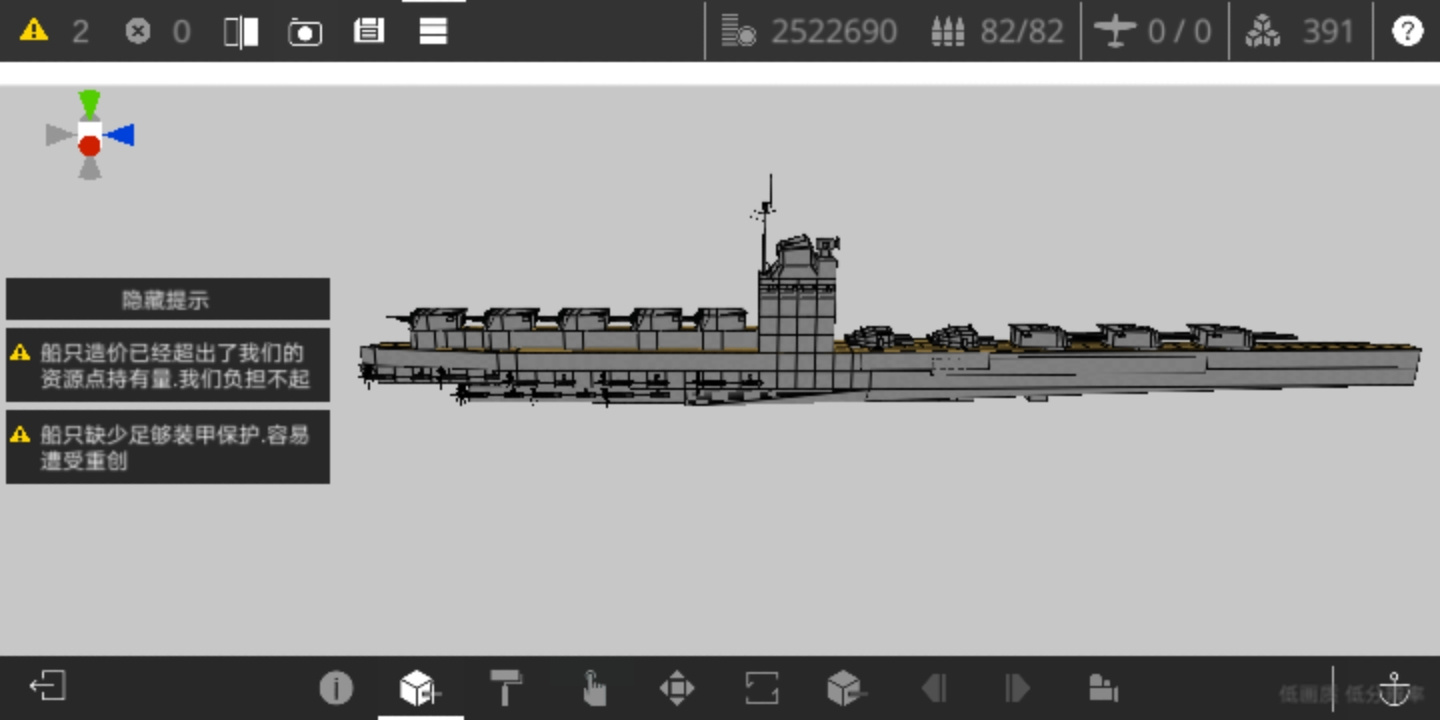Viewport: 1440px width, 720px height.
Task: Click the green axis on view gizmo
Action: 90,103
